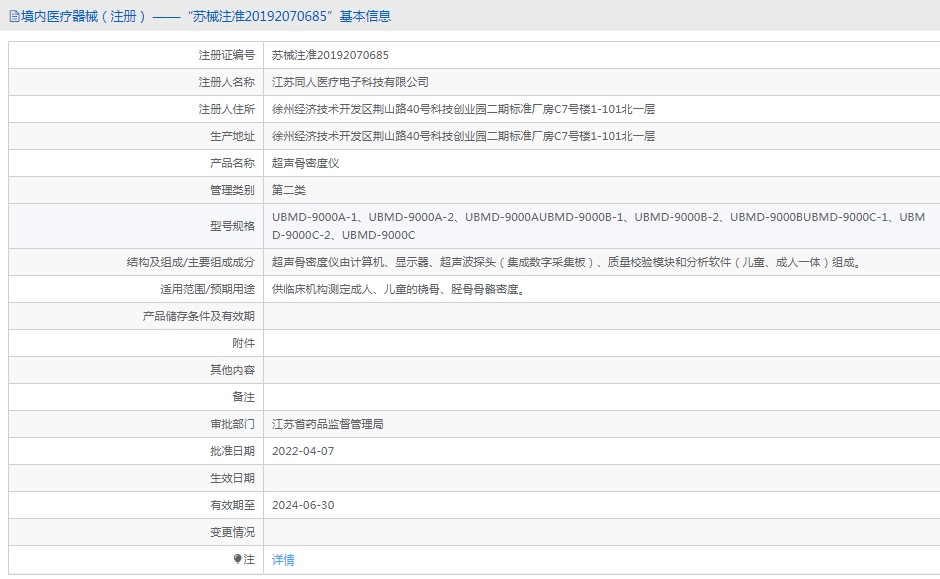Select the 第二类 value
The height and width of the screenshot is (579, 940).
(288, 190)
